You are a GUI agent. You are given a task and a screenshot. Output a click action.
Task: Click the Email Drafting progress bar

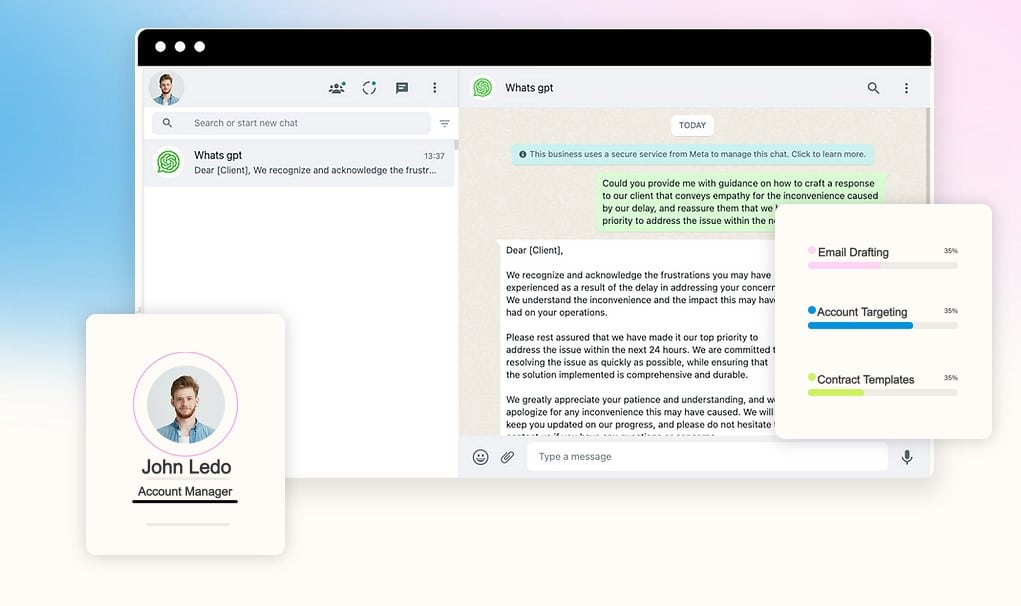pyautogui.click(x=882, y=266)
